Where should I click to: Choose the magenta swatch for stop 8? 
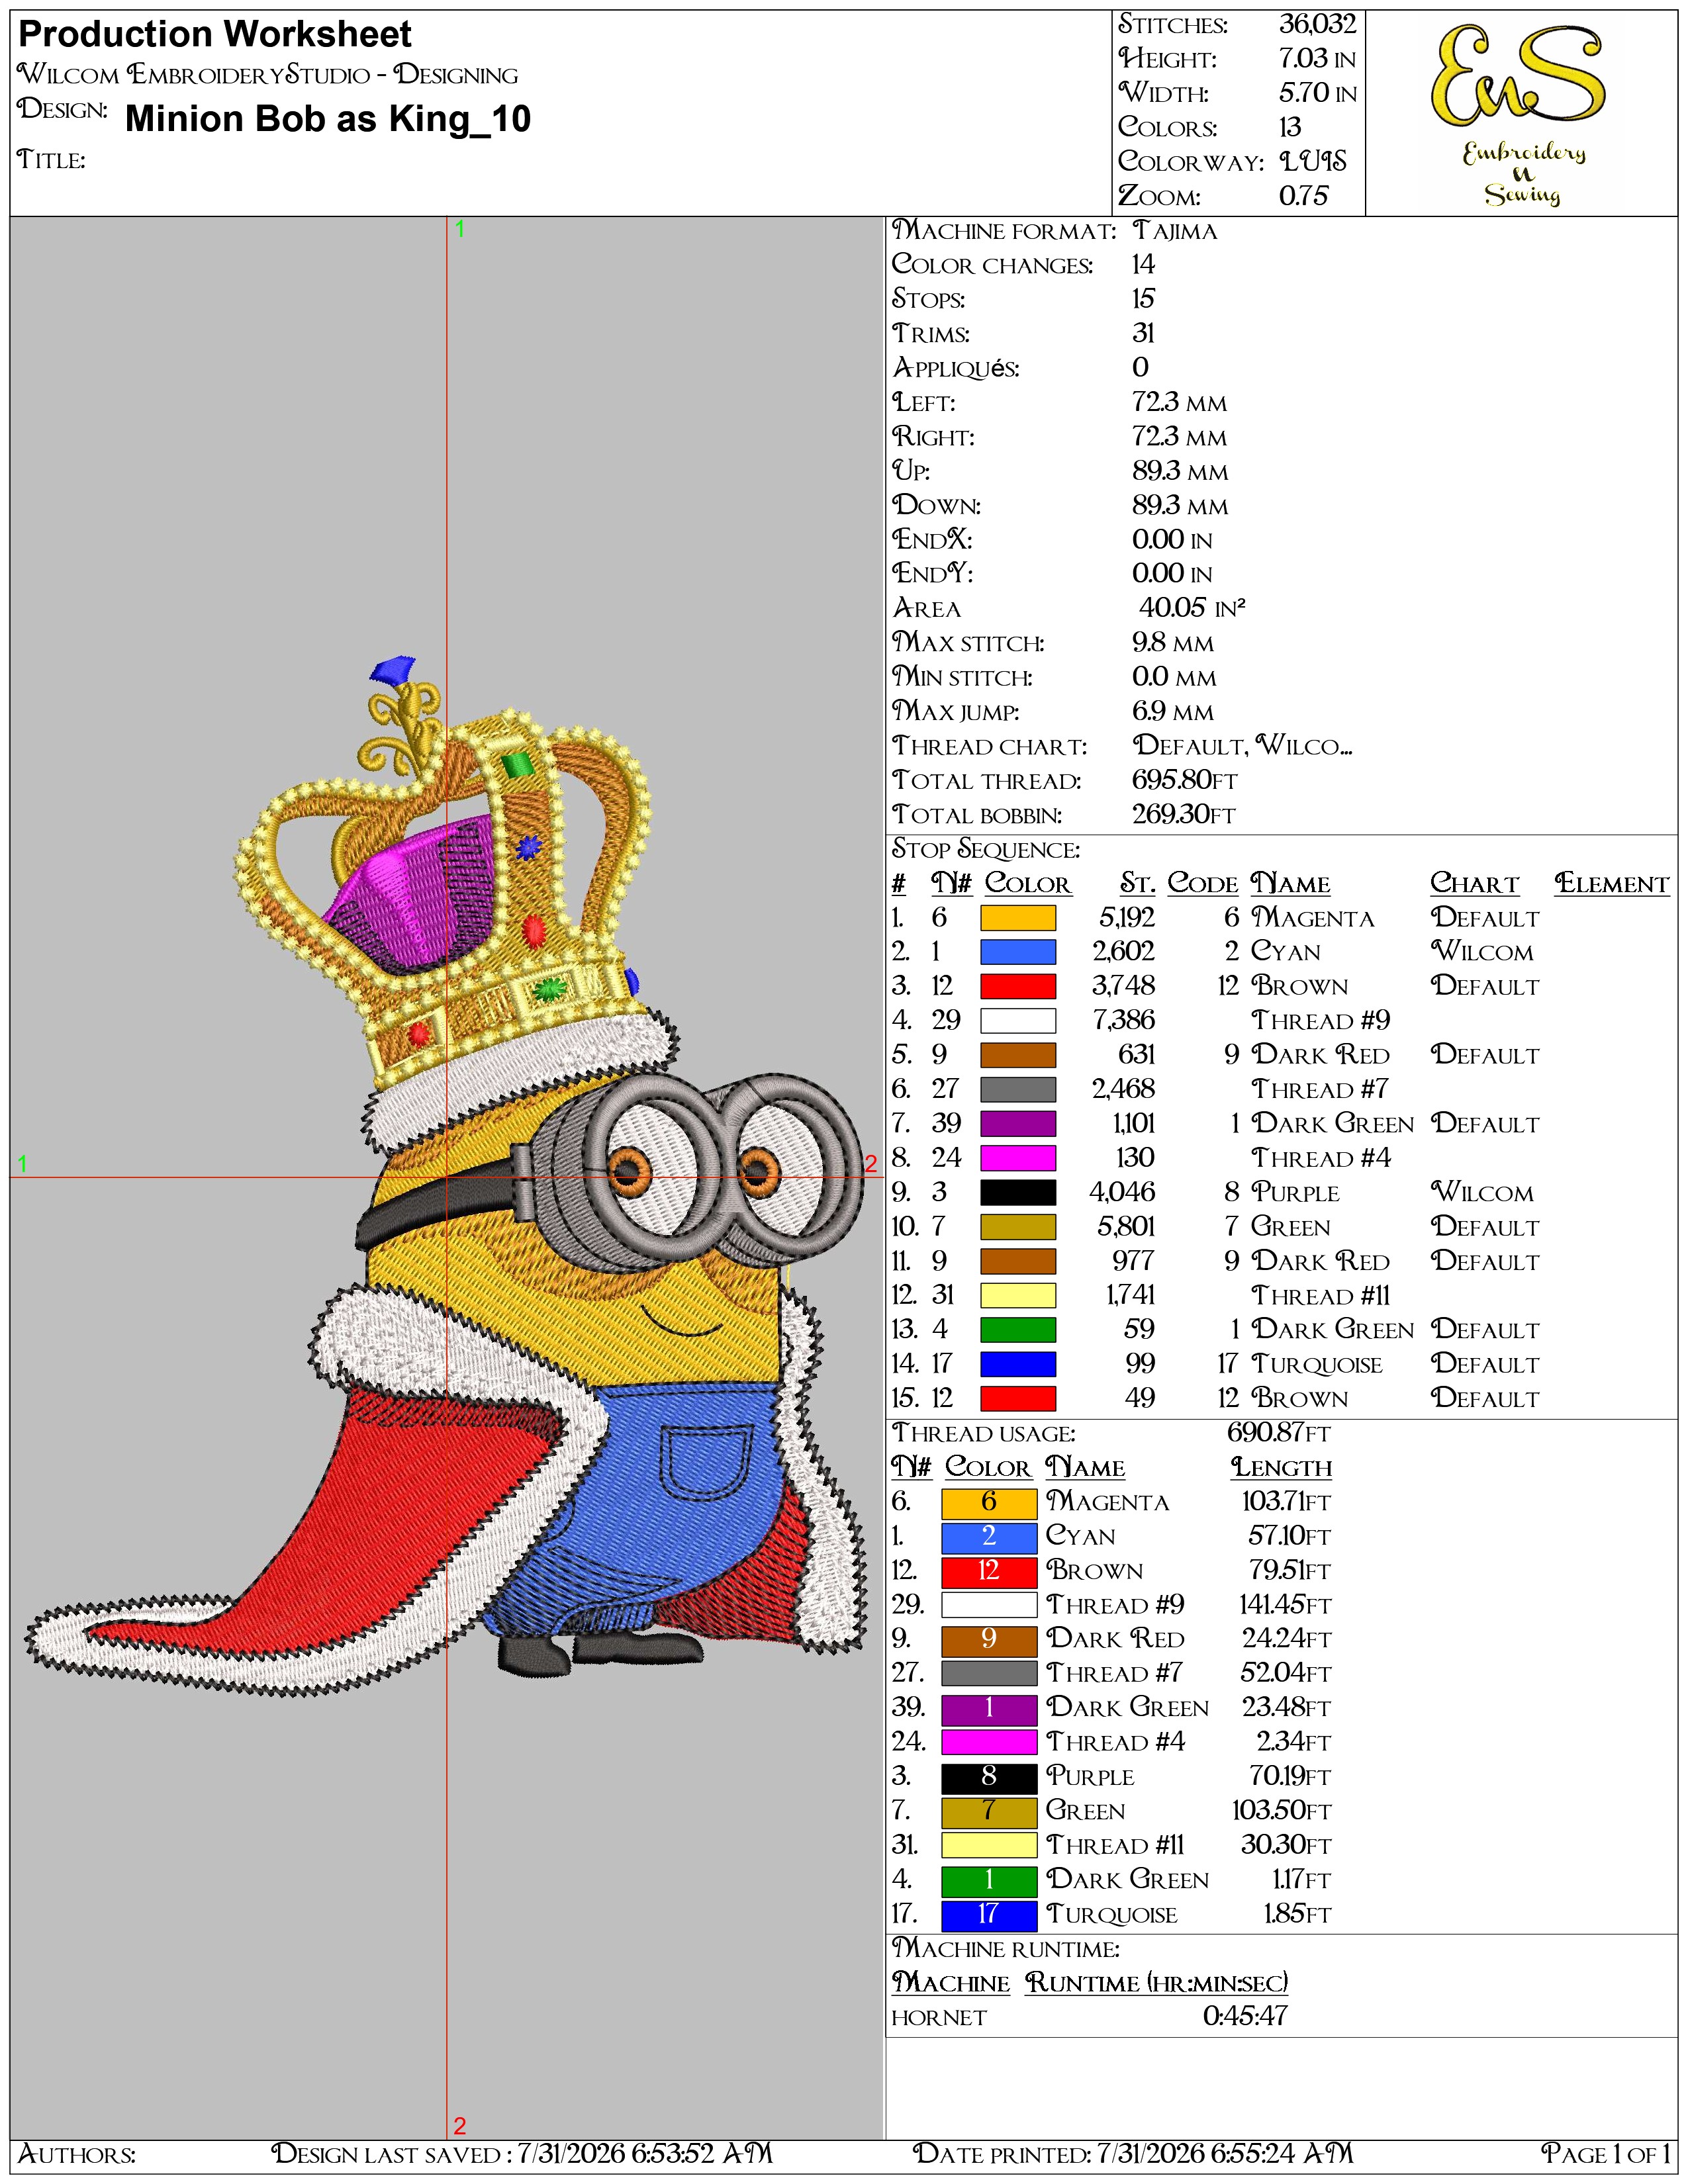pyautogui.click(x=1017, y=1158)
